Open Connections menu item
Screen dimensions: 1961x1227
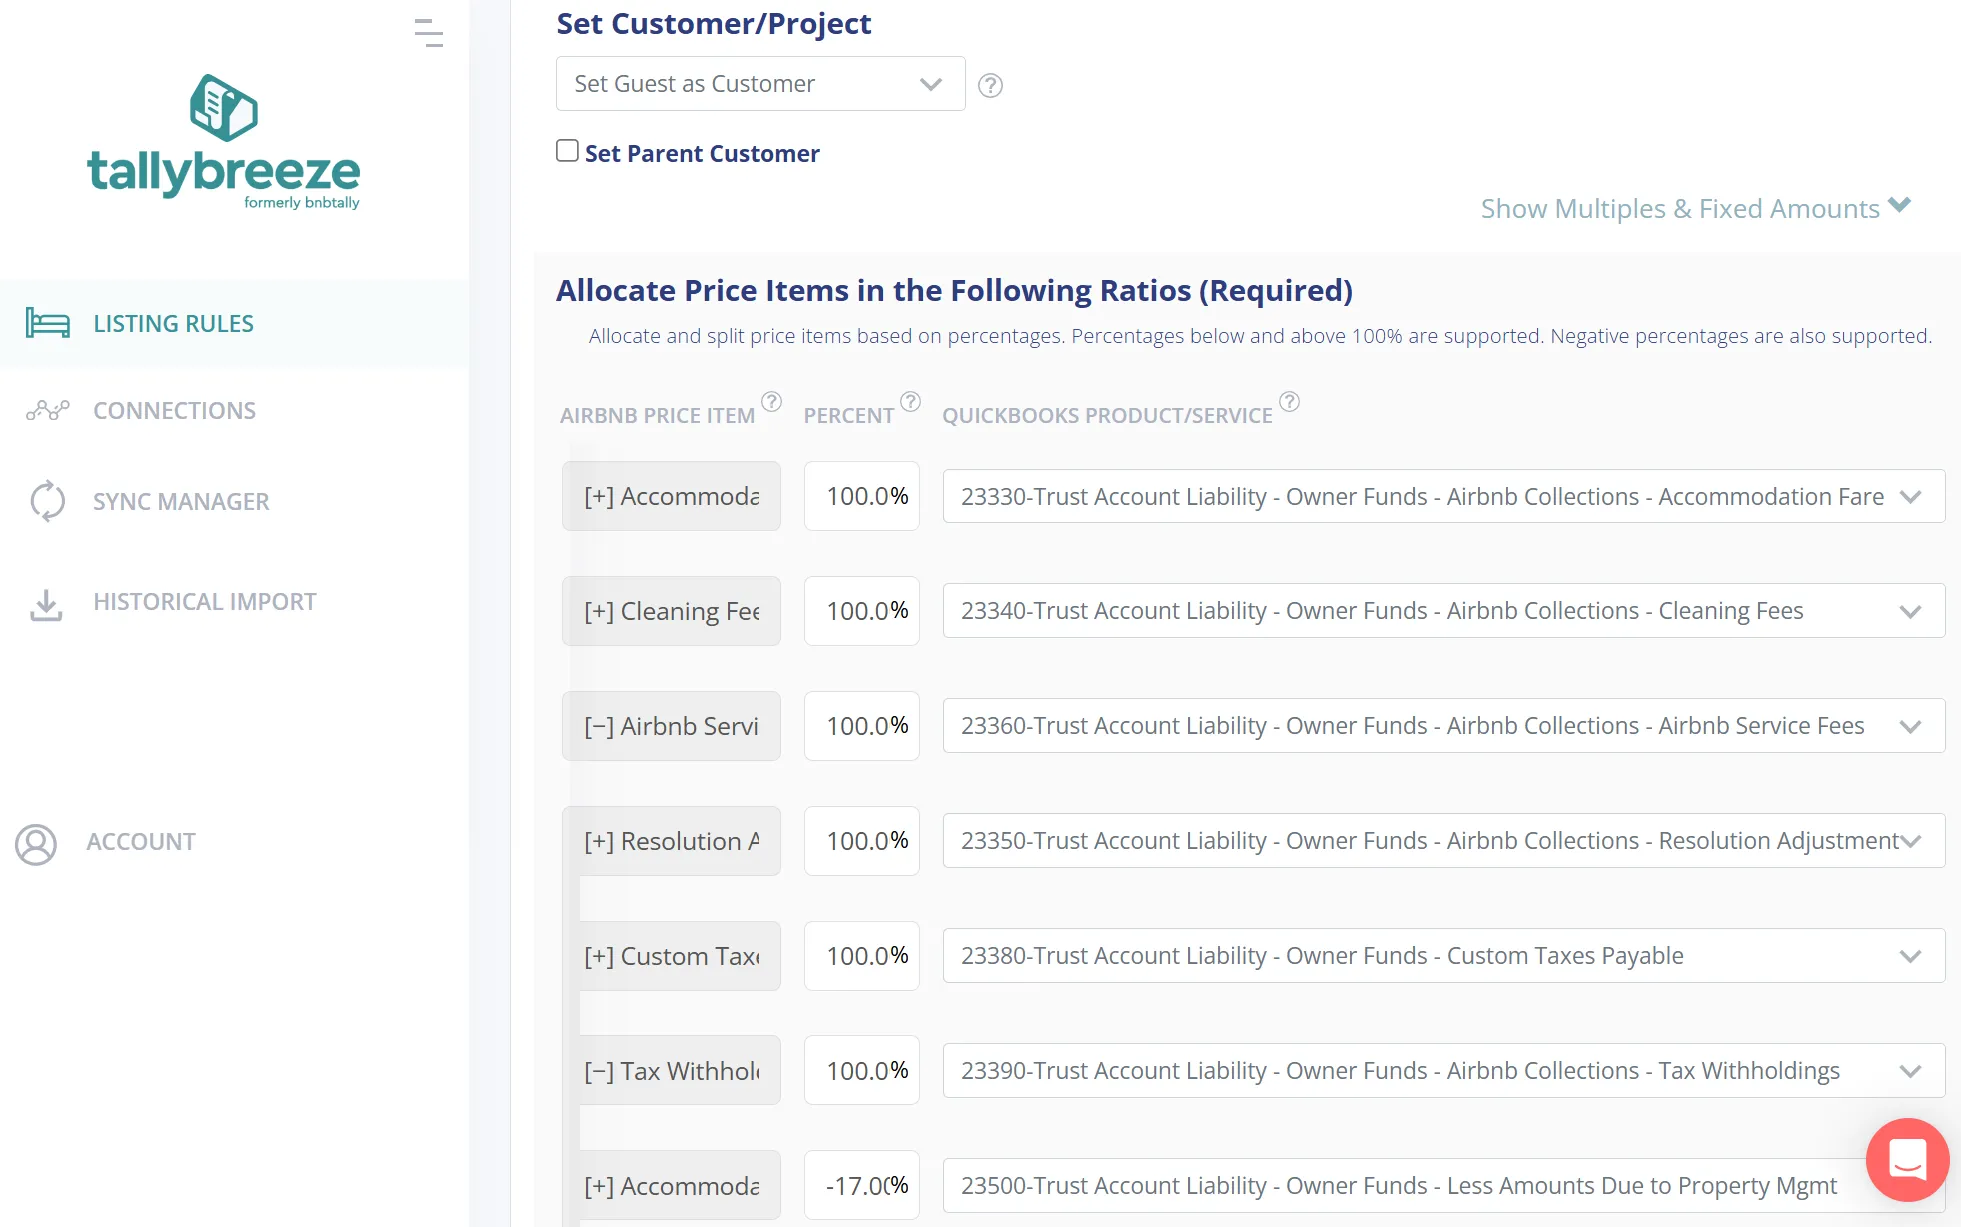pos(174,411)
